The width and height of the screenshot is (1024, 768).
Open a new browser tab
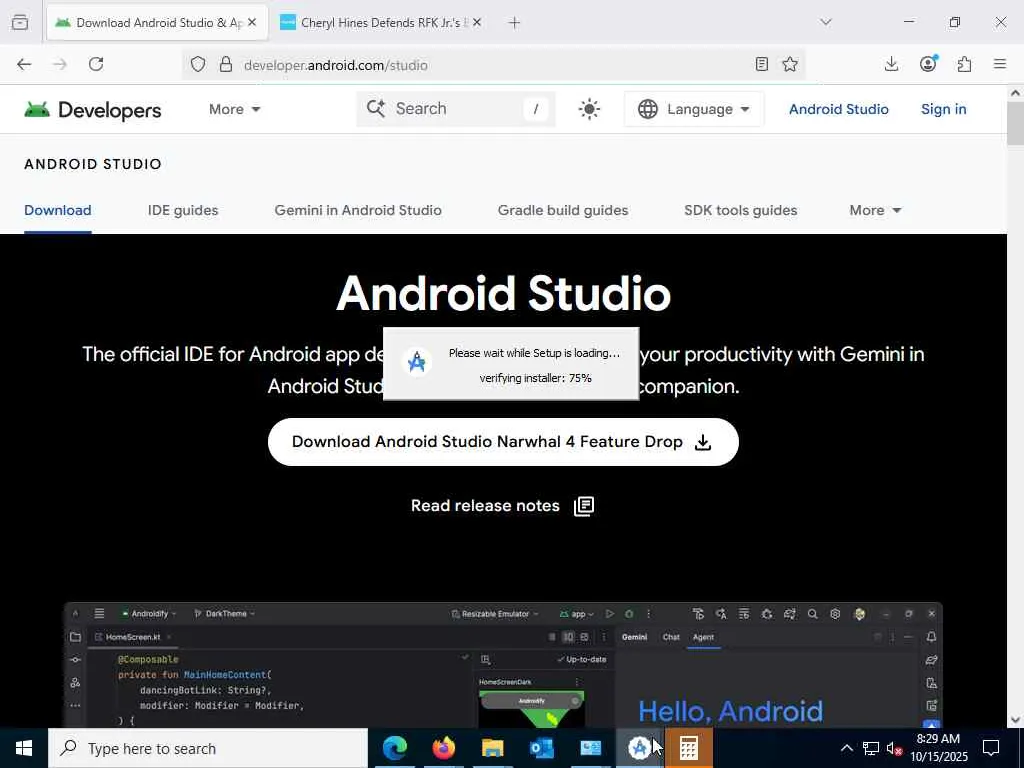click(515, 23)
